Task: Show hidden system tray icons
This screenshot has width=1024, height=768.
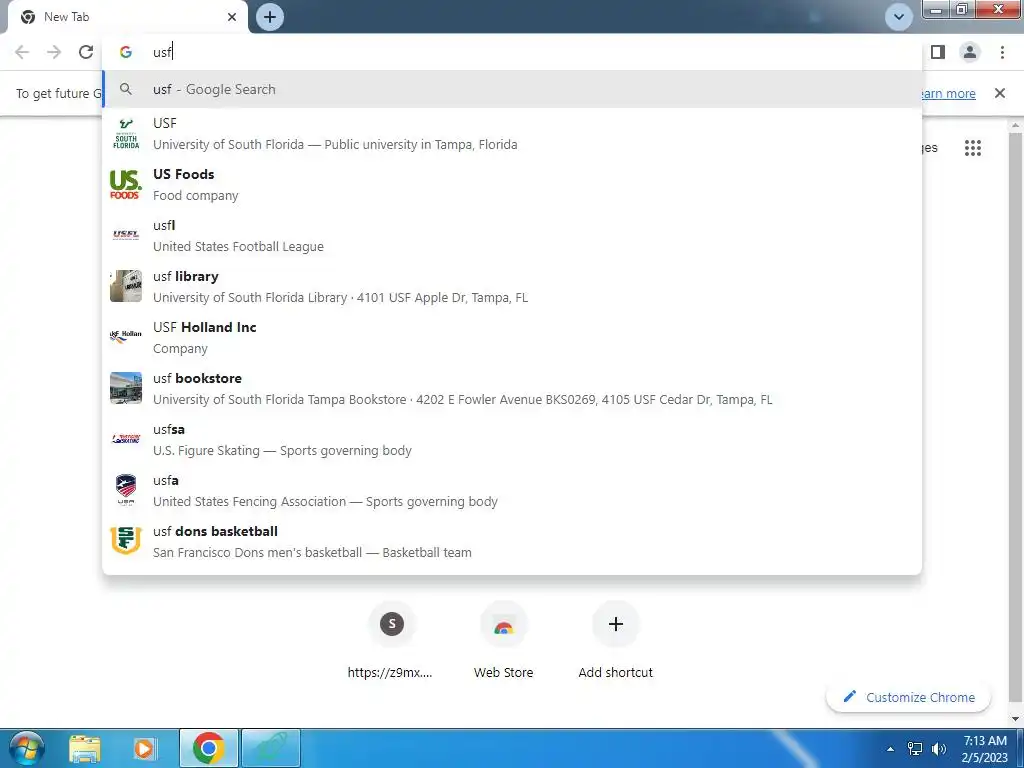Action: (891, 749)
